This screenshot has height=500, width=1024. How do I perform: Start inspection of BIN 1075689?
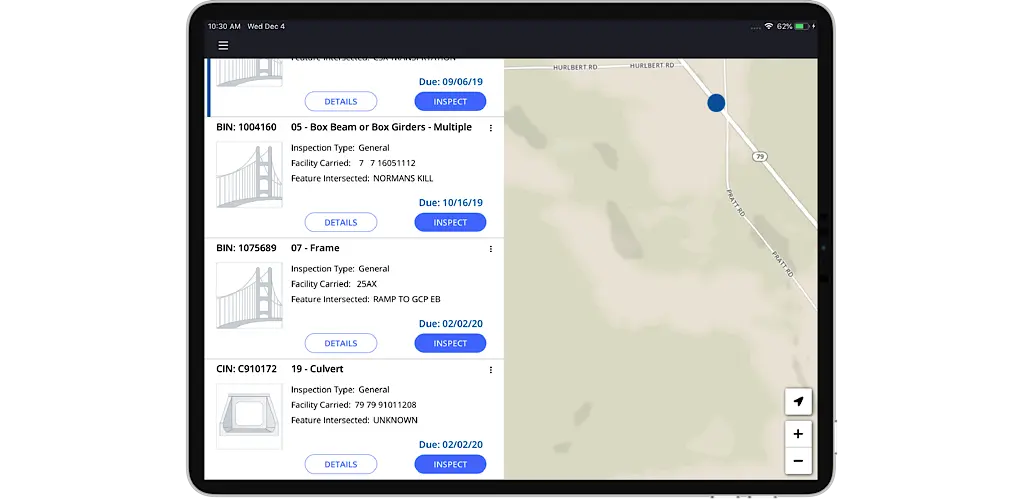tap(450, 343)
